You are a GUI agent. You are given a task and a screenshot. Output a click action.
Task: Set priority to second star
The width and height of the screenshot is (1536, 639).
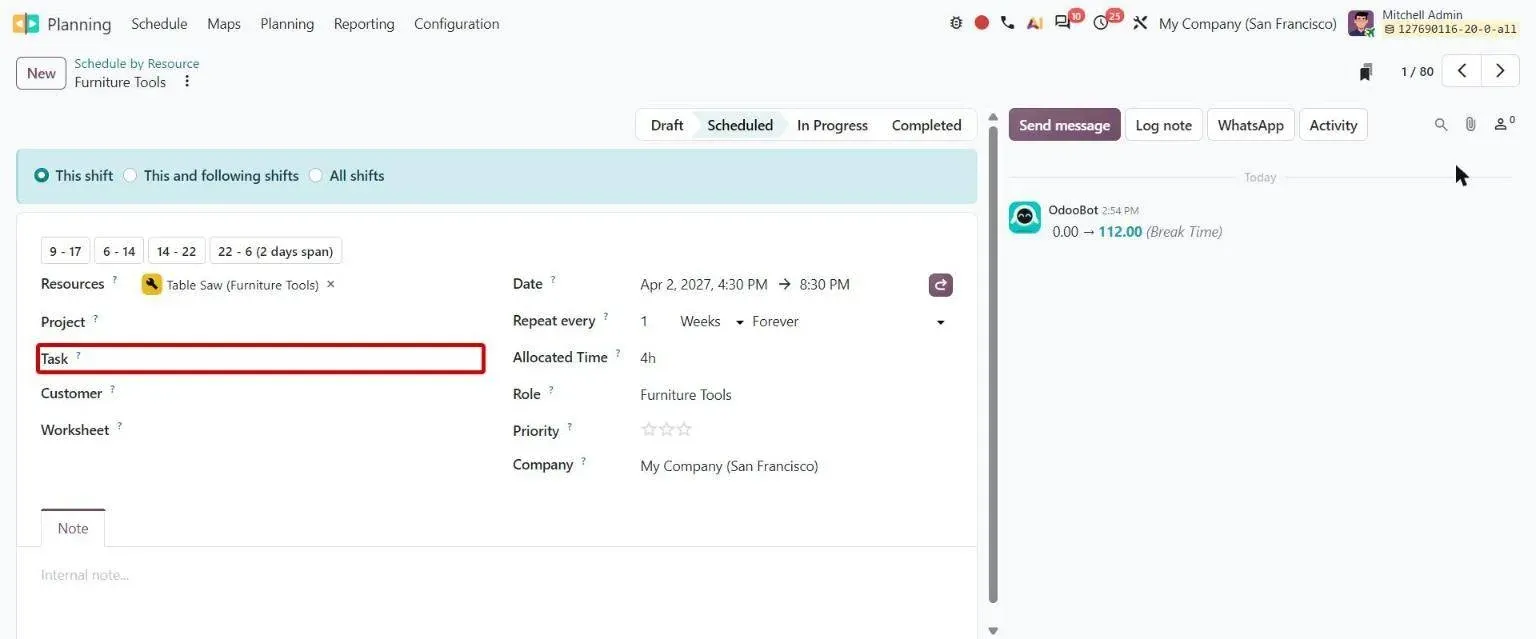(x=667, y=430)
